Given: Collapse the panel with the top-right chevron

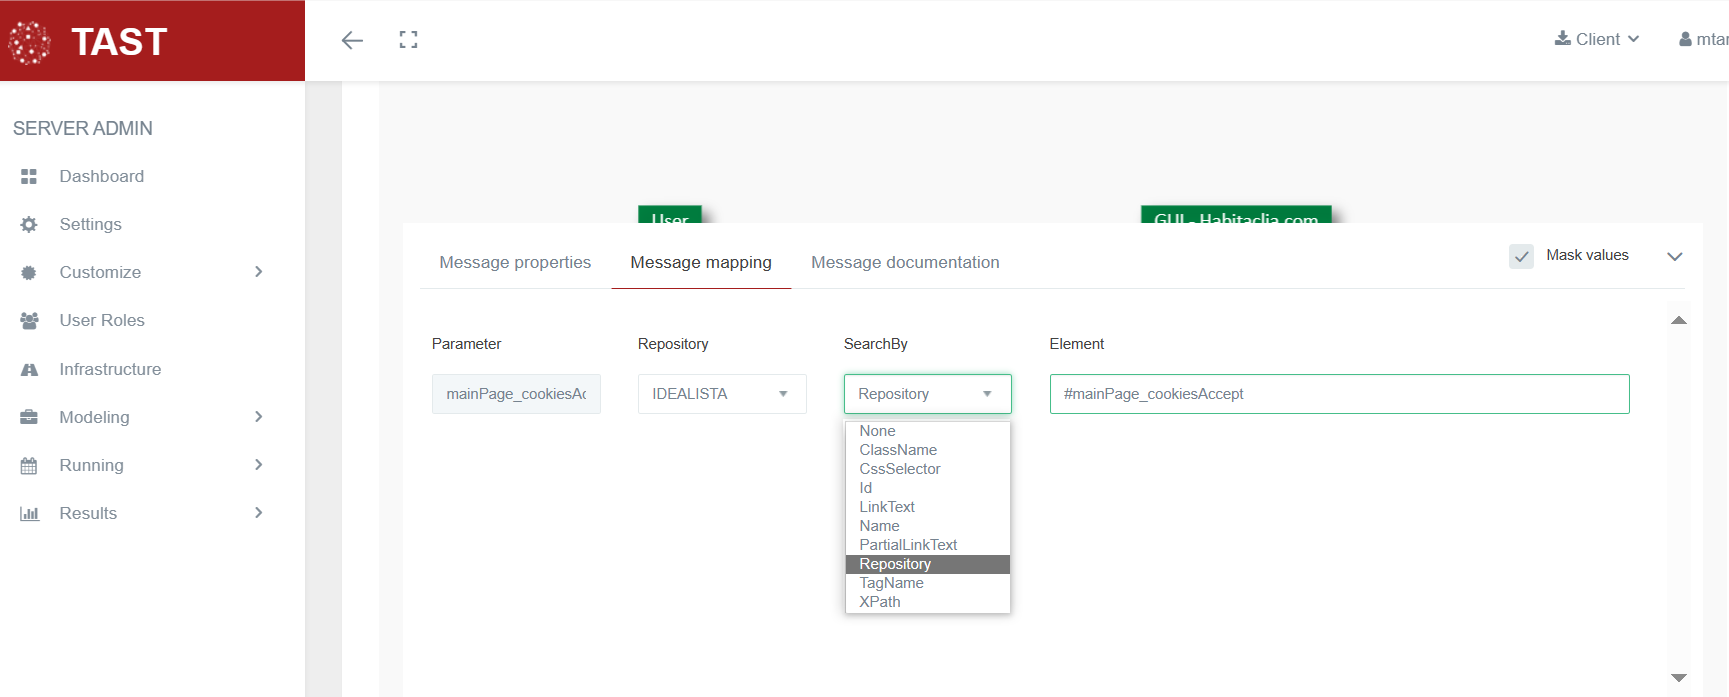Looking at the screenshot, I should coord(1674,257).
